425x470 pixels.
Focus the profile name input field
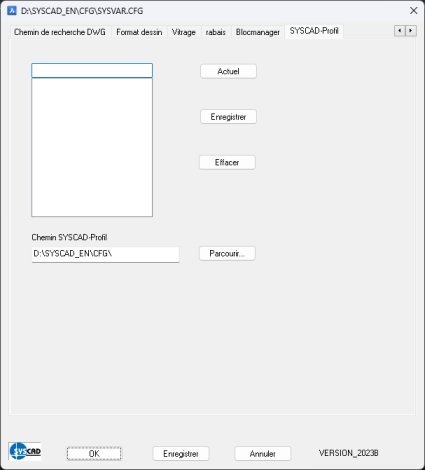(92, 71)
